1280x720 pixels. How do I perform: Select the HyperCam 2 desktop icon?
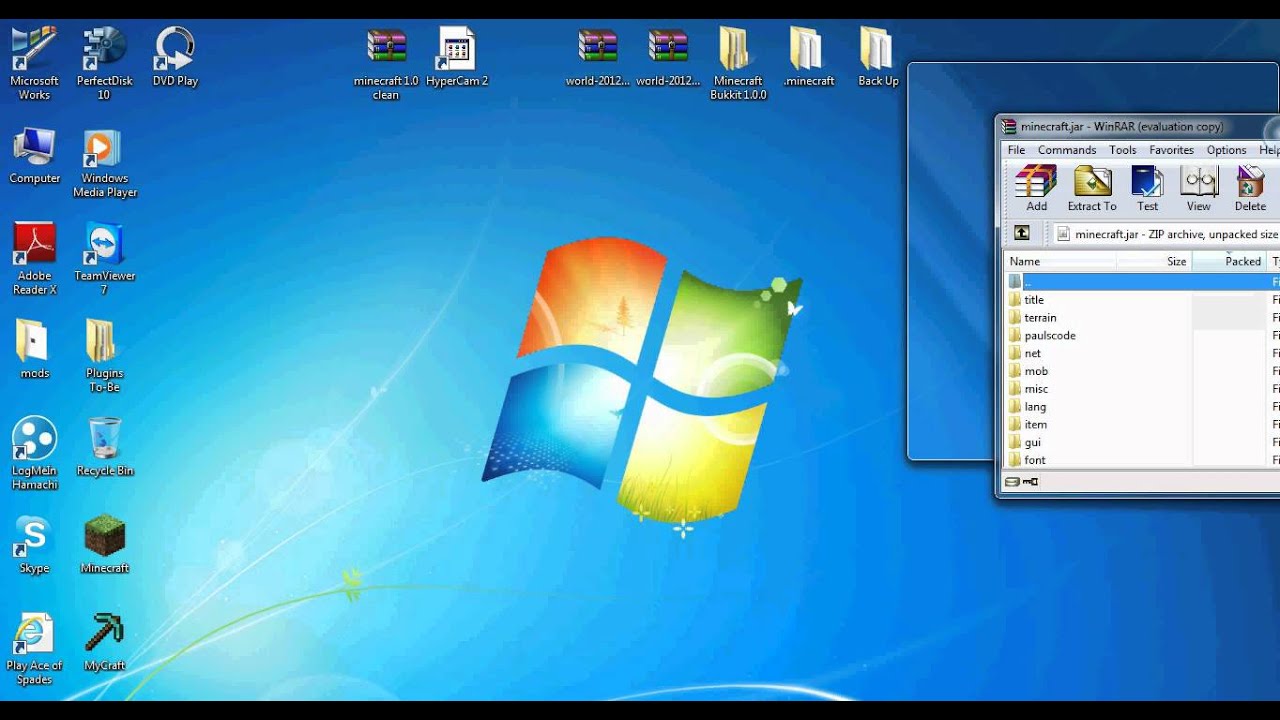[457, 57]
